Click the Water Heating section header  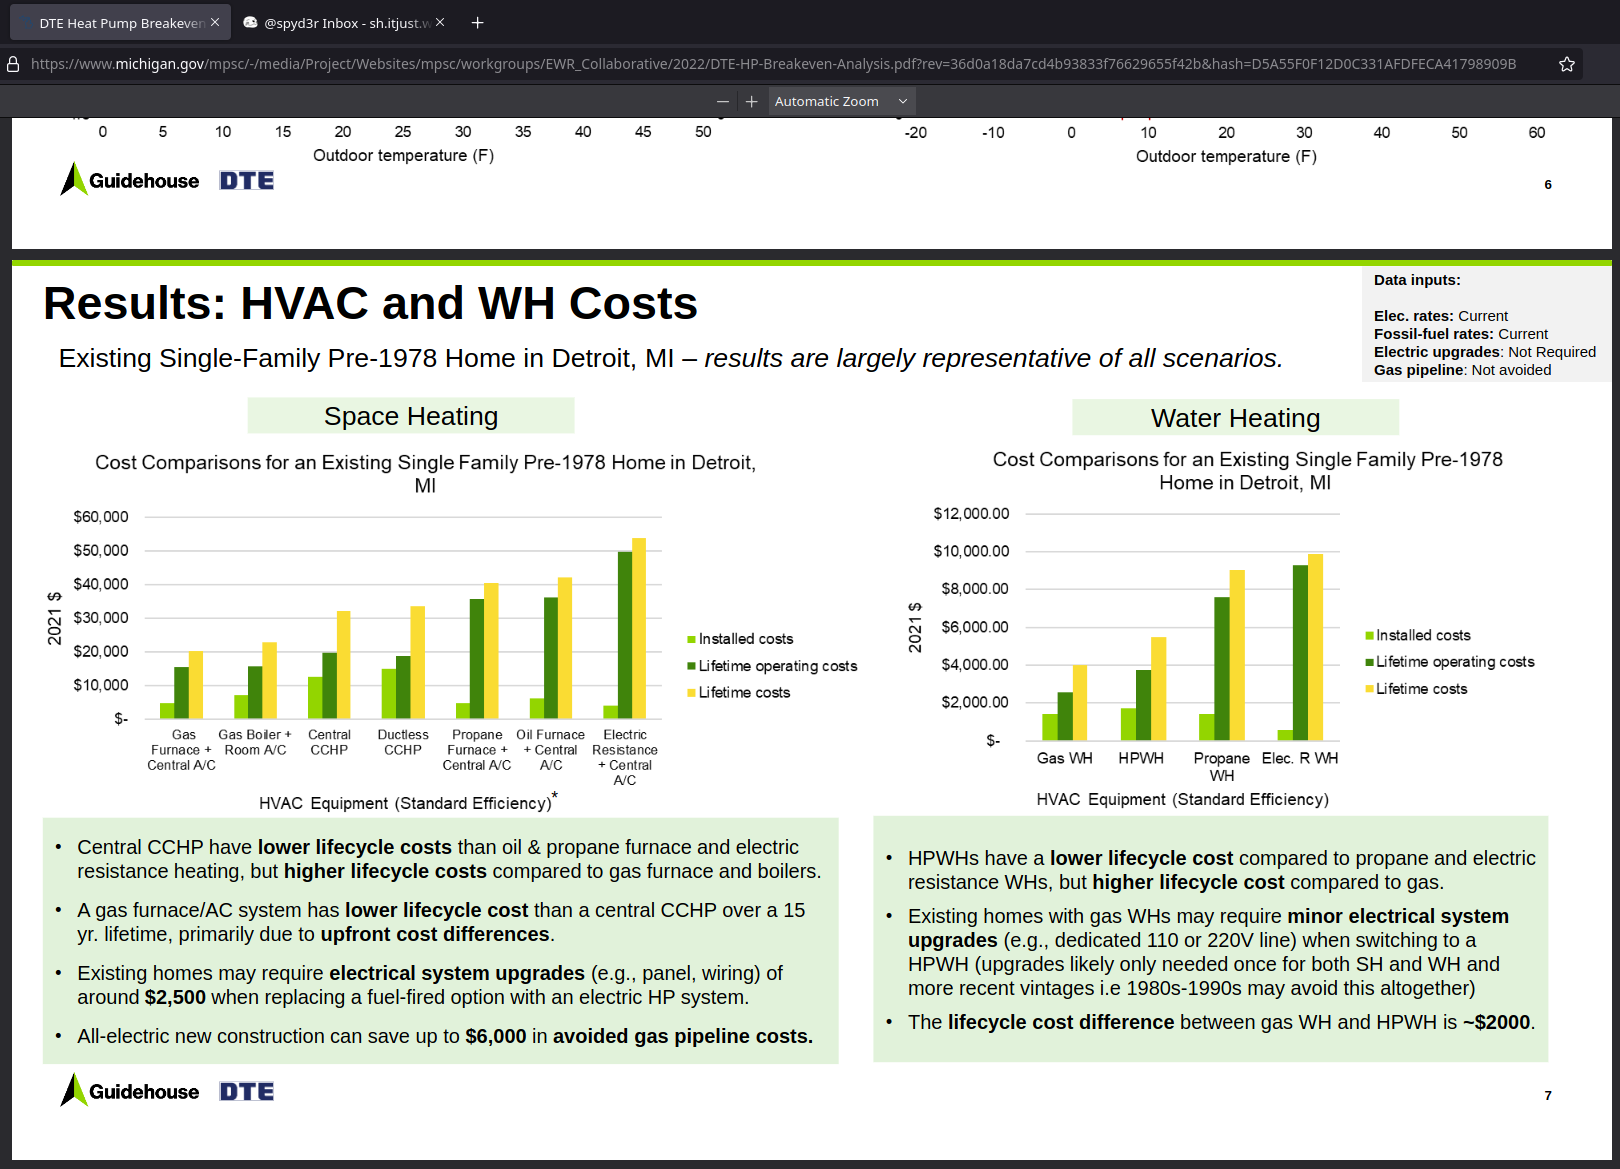[x=1235, y=418]
